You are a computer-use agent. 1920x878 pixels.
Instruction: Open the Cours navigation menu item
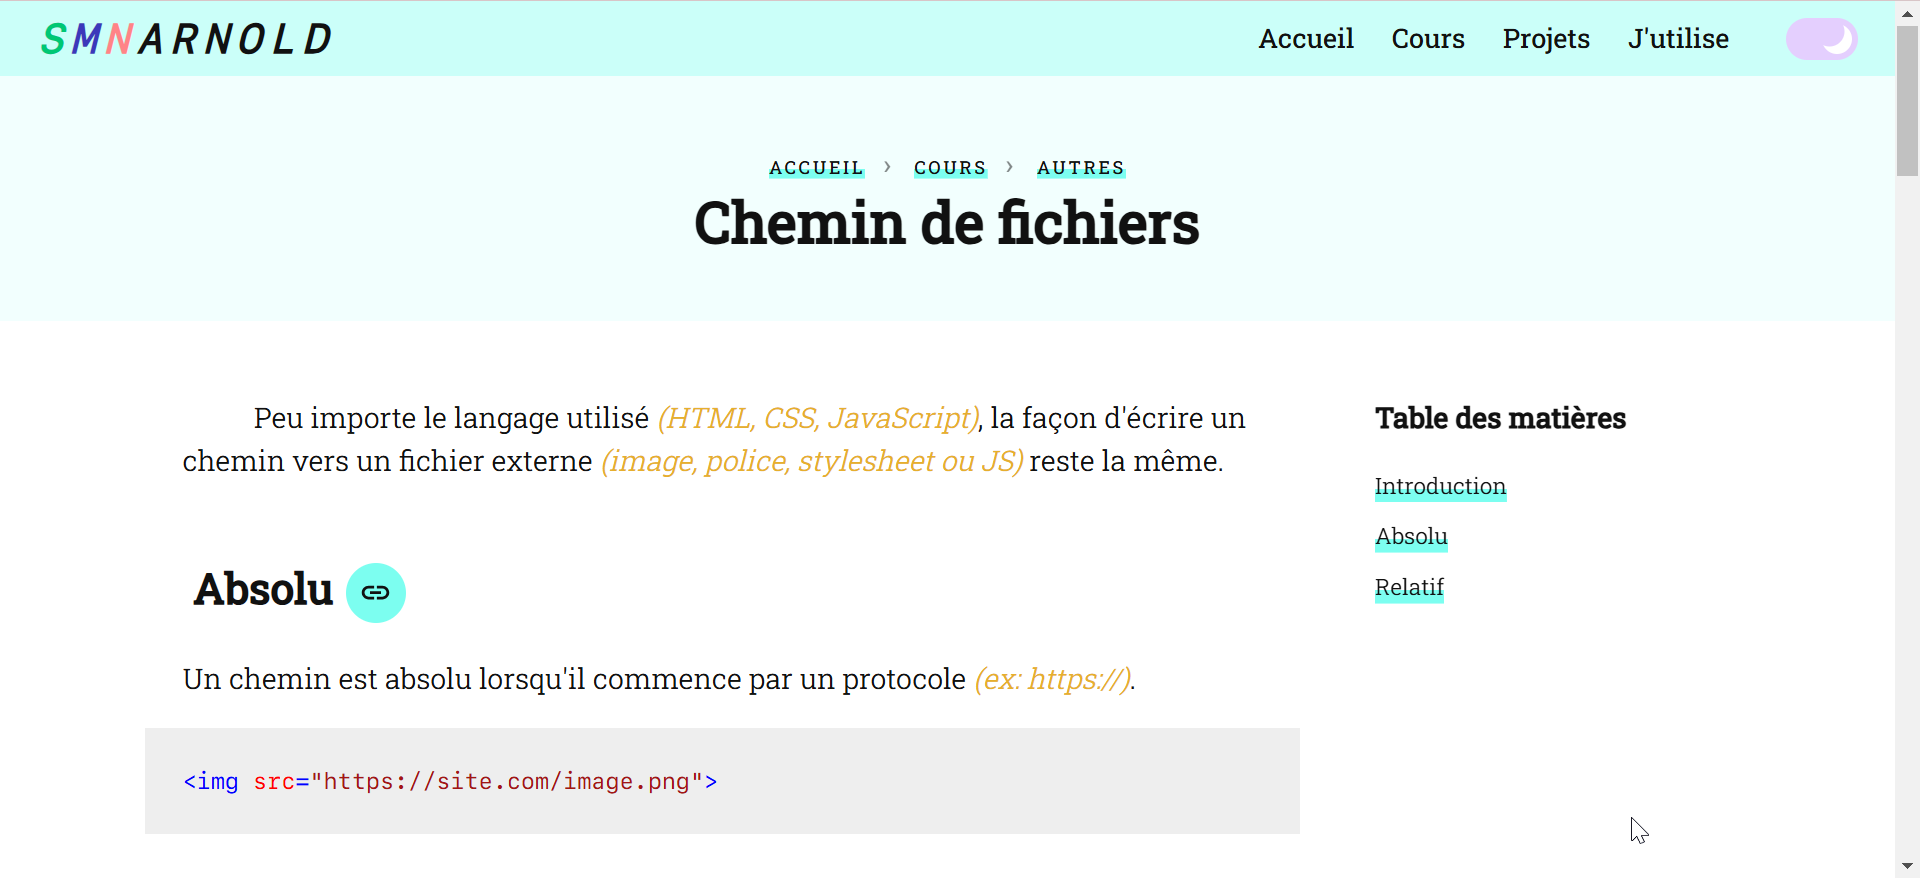(1428, 39)
